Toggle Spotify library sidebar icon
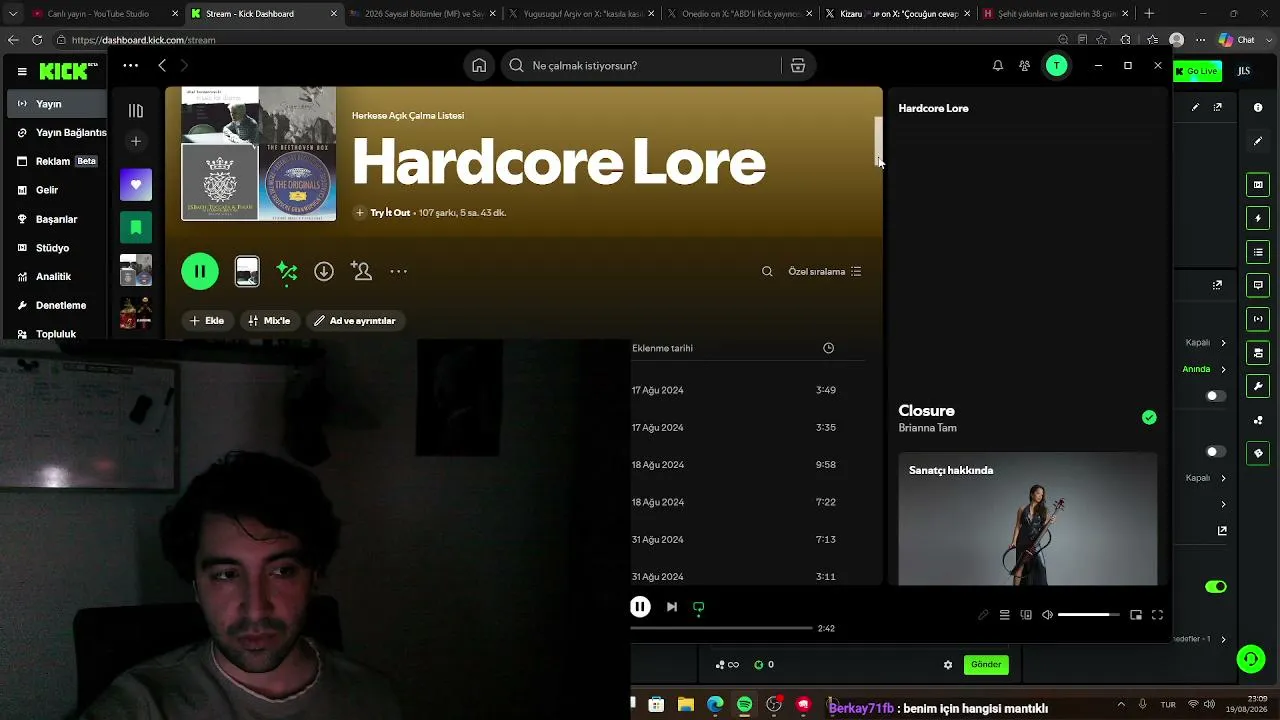 click(x=136, y=111)
